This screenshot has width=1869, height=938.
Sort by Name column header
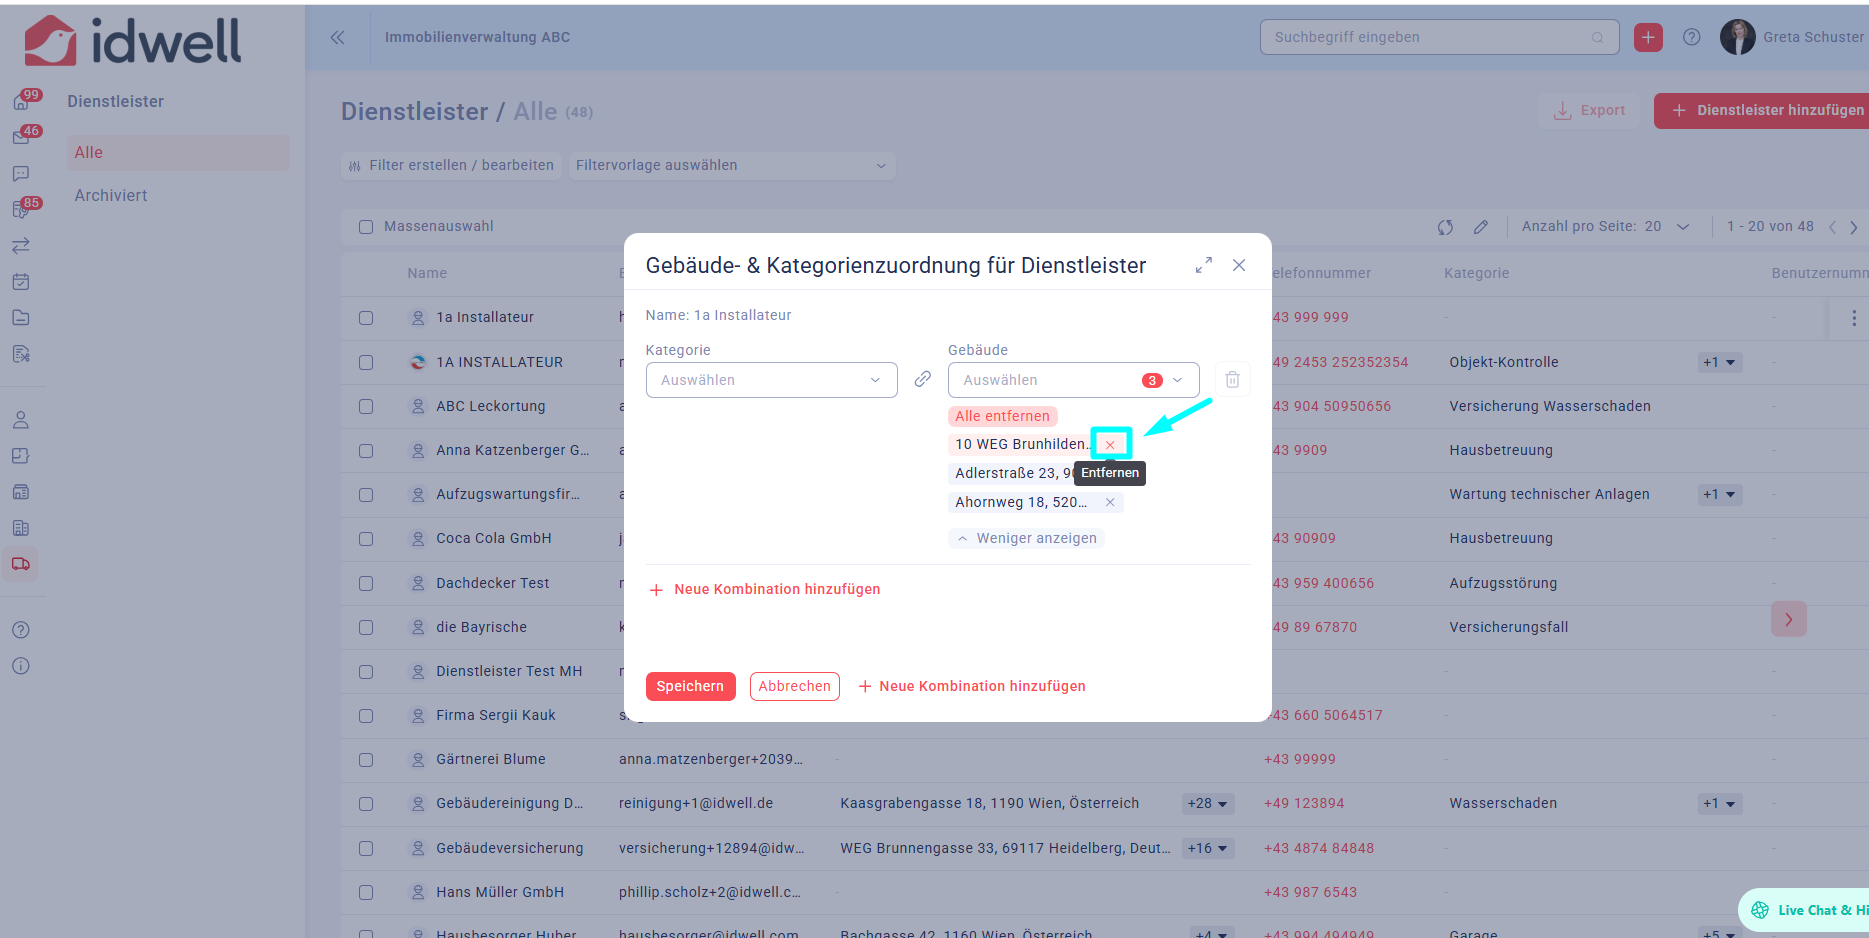tap(427, 273)
